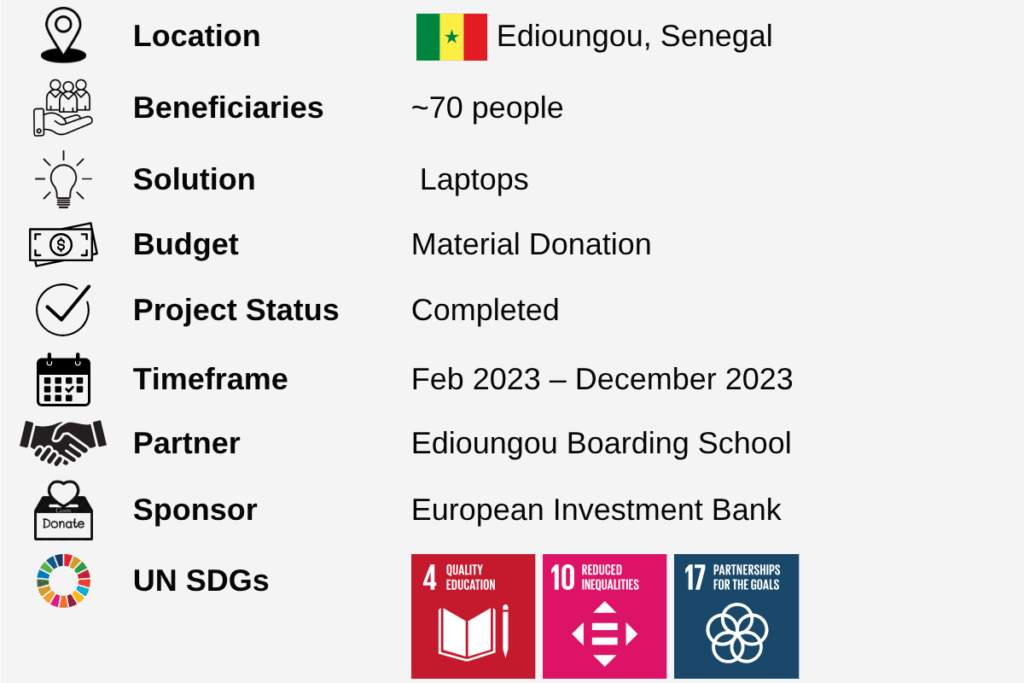Click the Senegal flag image

point(451,37)
